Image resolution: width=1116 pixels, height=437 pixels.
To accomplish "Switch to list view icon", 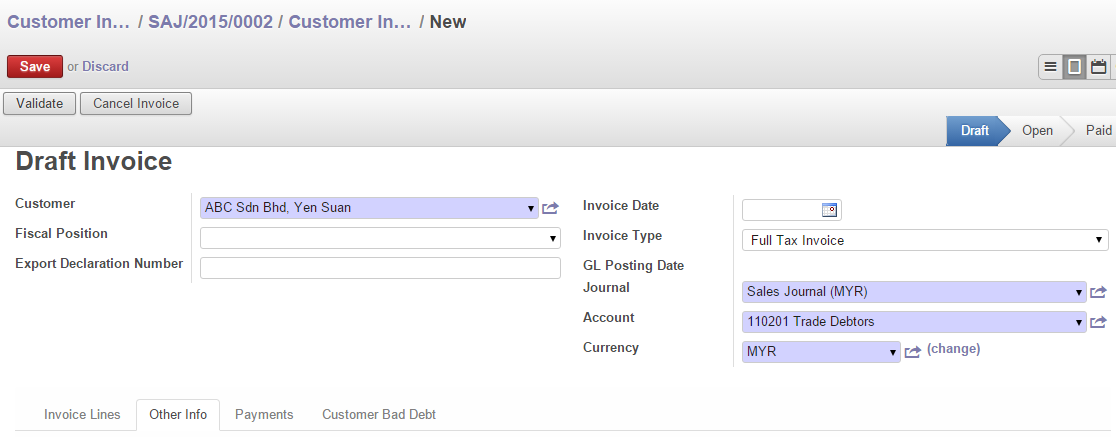I will tap(1051, 68).
